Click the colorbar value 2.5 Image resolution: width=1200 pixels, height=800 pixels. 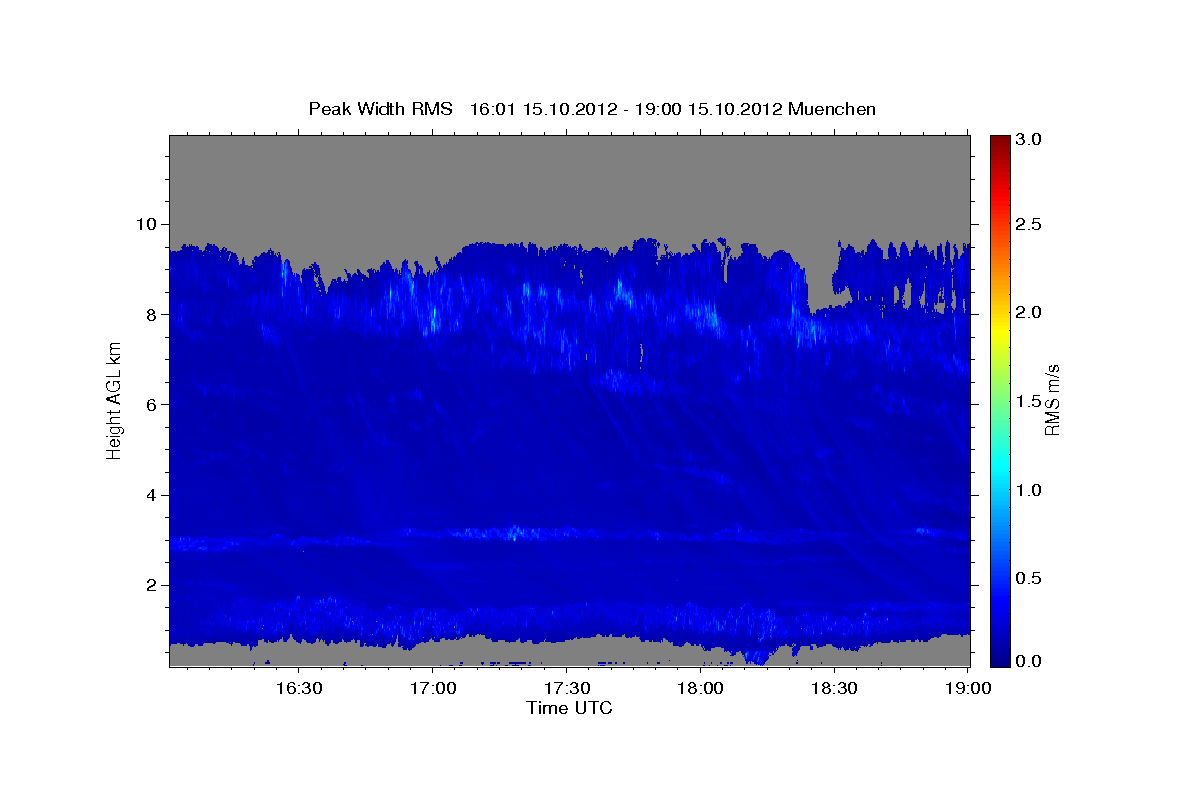[1030, 225]
